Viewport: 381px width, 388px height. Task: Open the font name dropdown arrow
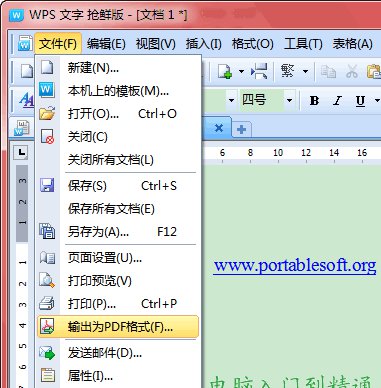click(231, 100)
